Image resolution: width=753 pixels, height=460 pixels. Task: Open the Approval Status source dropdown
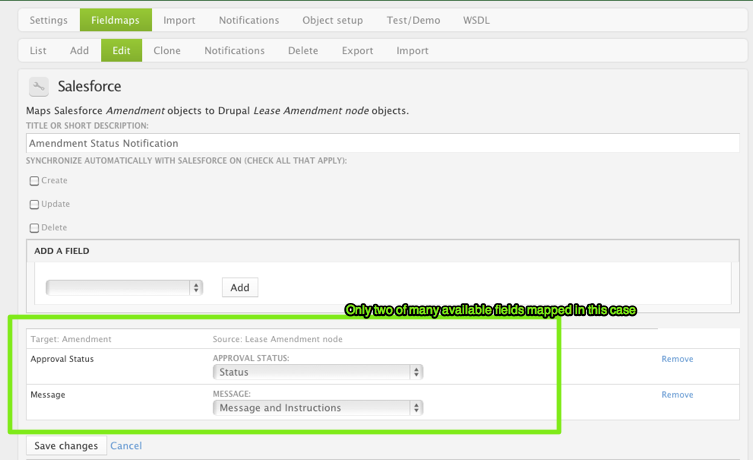coord(317,372)
